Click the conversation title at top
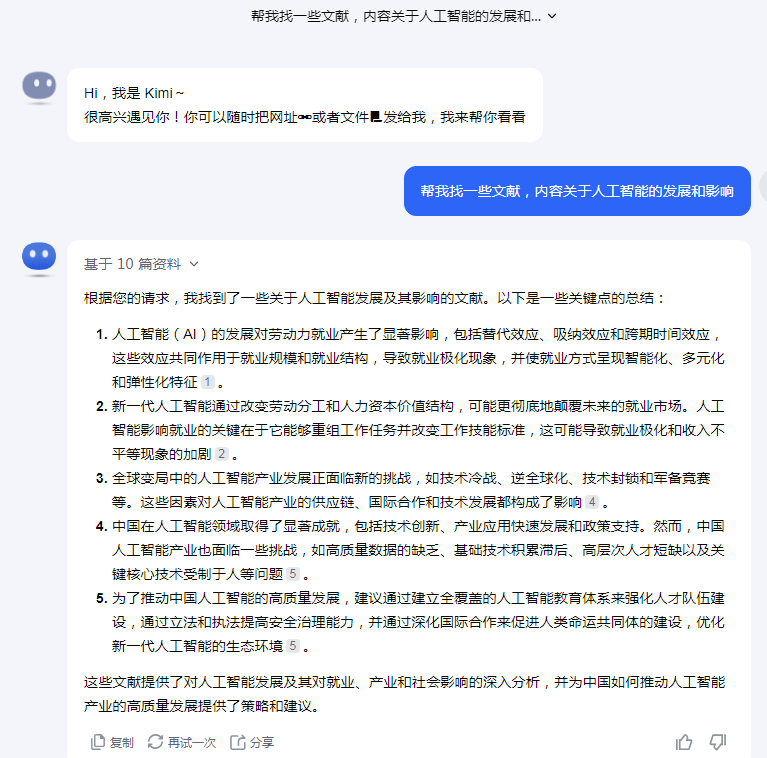 coord(396,16)
